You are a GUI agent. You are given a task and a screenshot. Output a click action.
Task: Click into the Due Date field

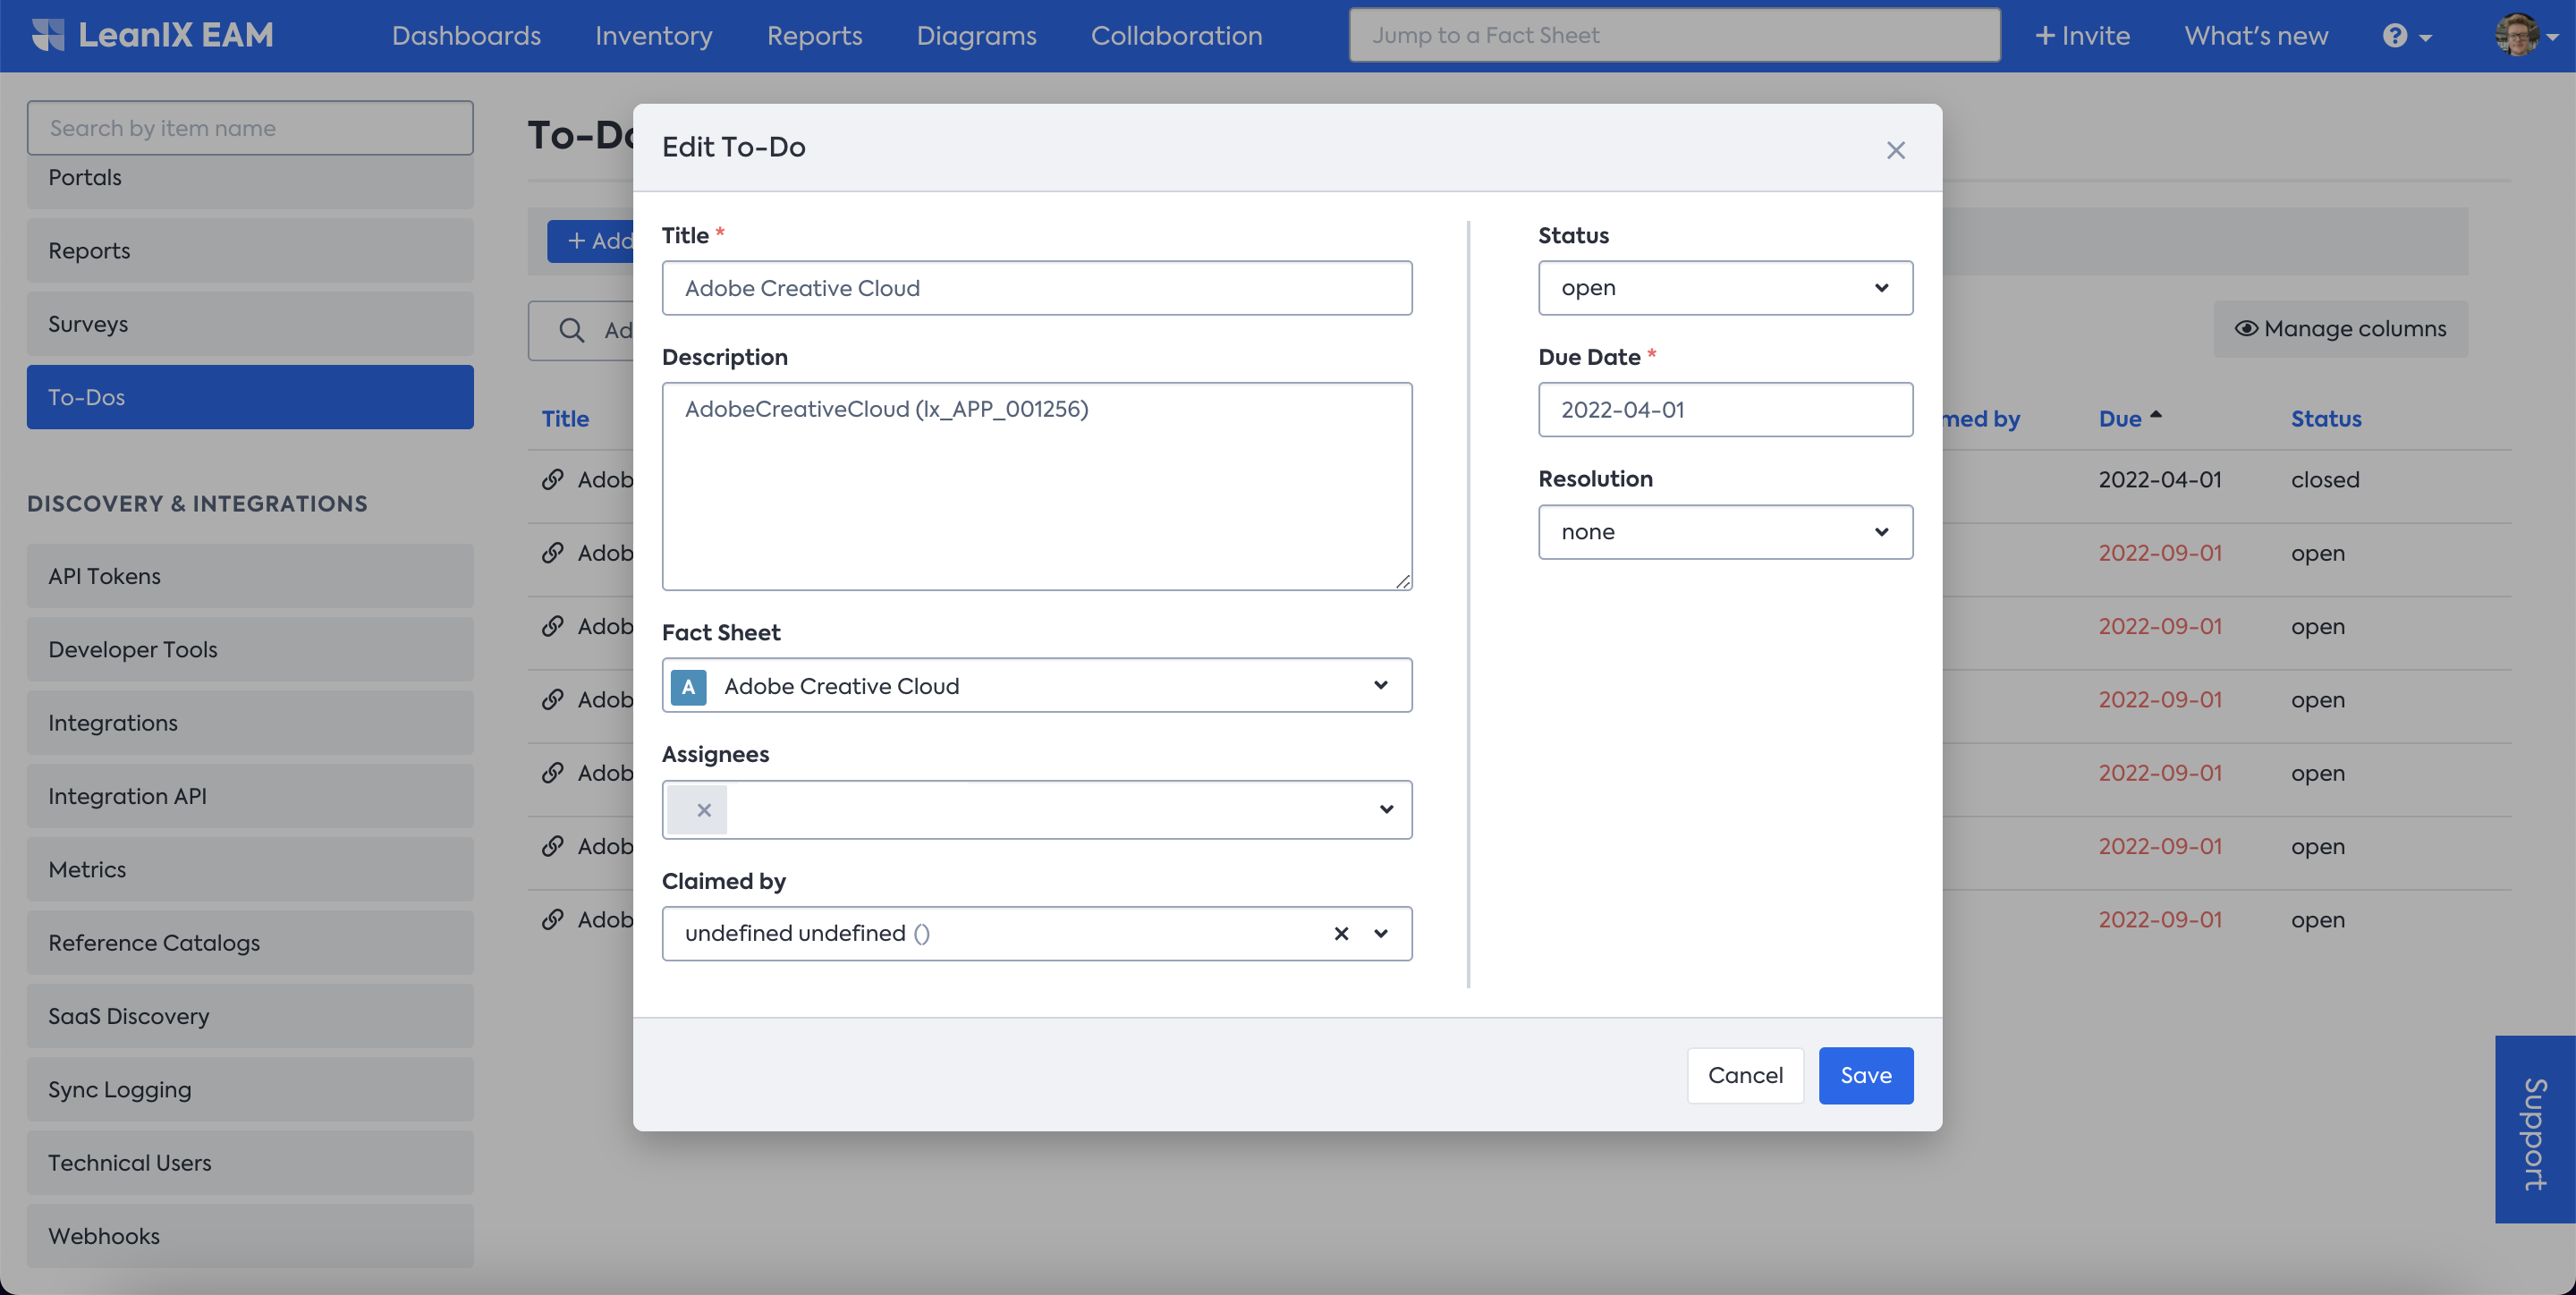pyautogui.click(x=1725, y=410)
